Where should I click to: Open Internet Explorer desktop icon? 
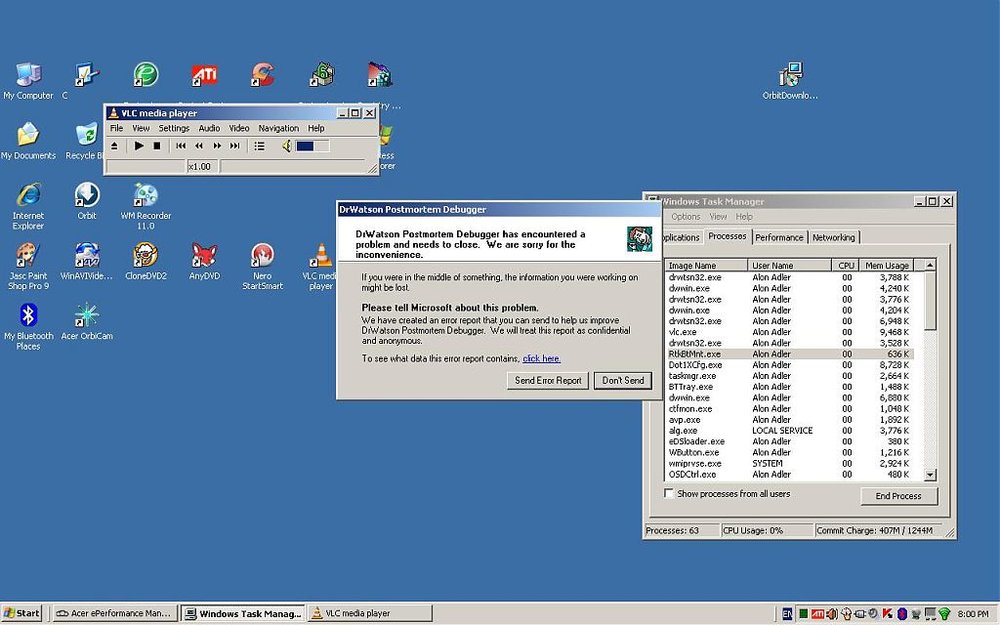click(28, 206)
